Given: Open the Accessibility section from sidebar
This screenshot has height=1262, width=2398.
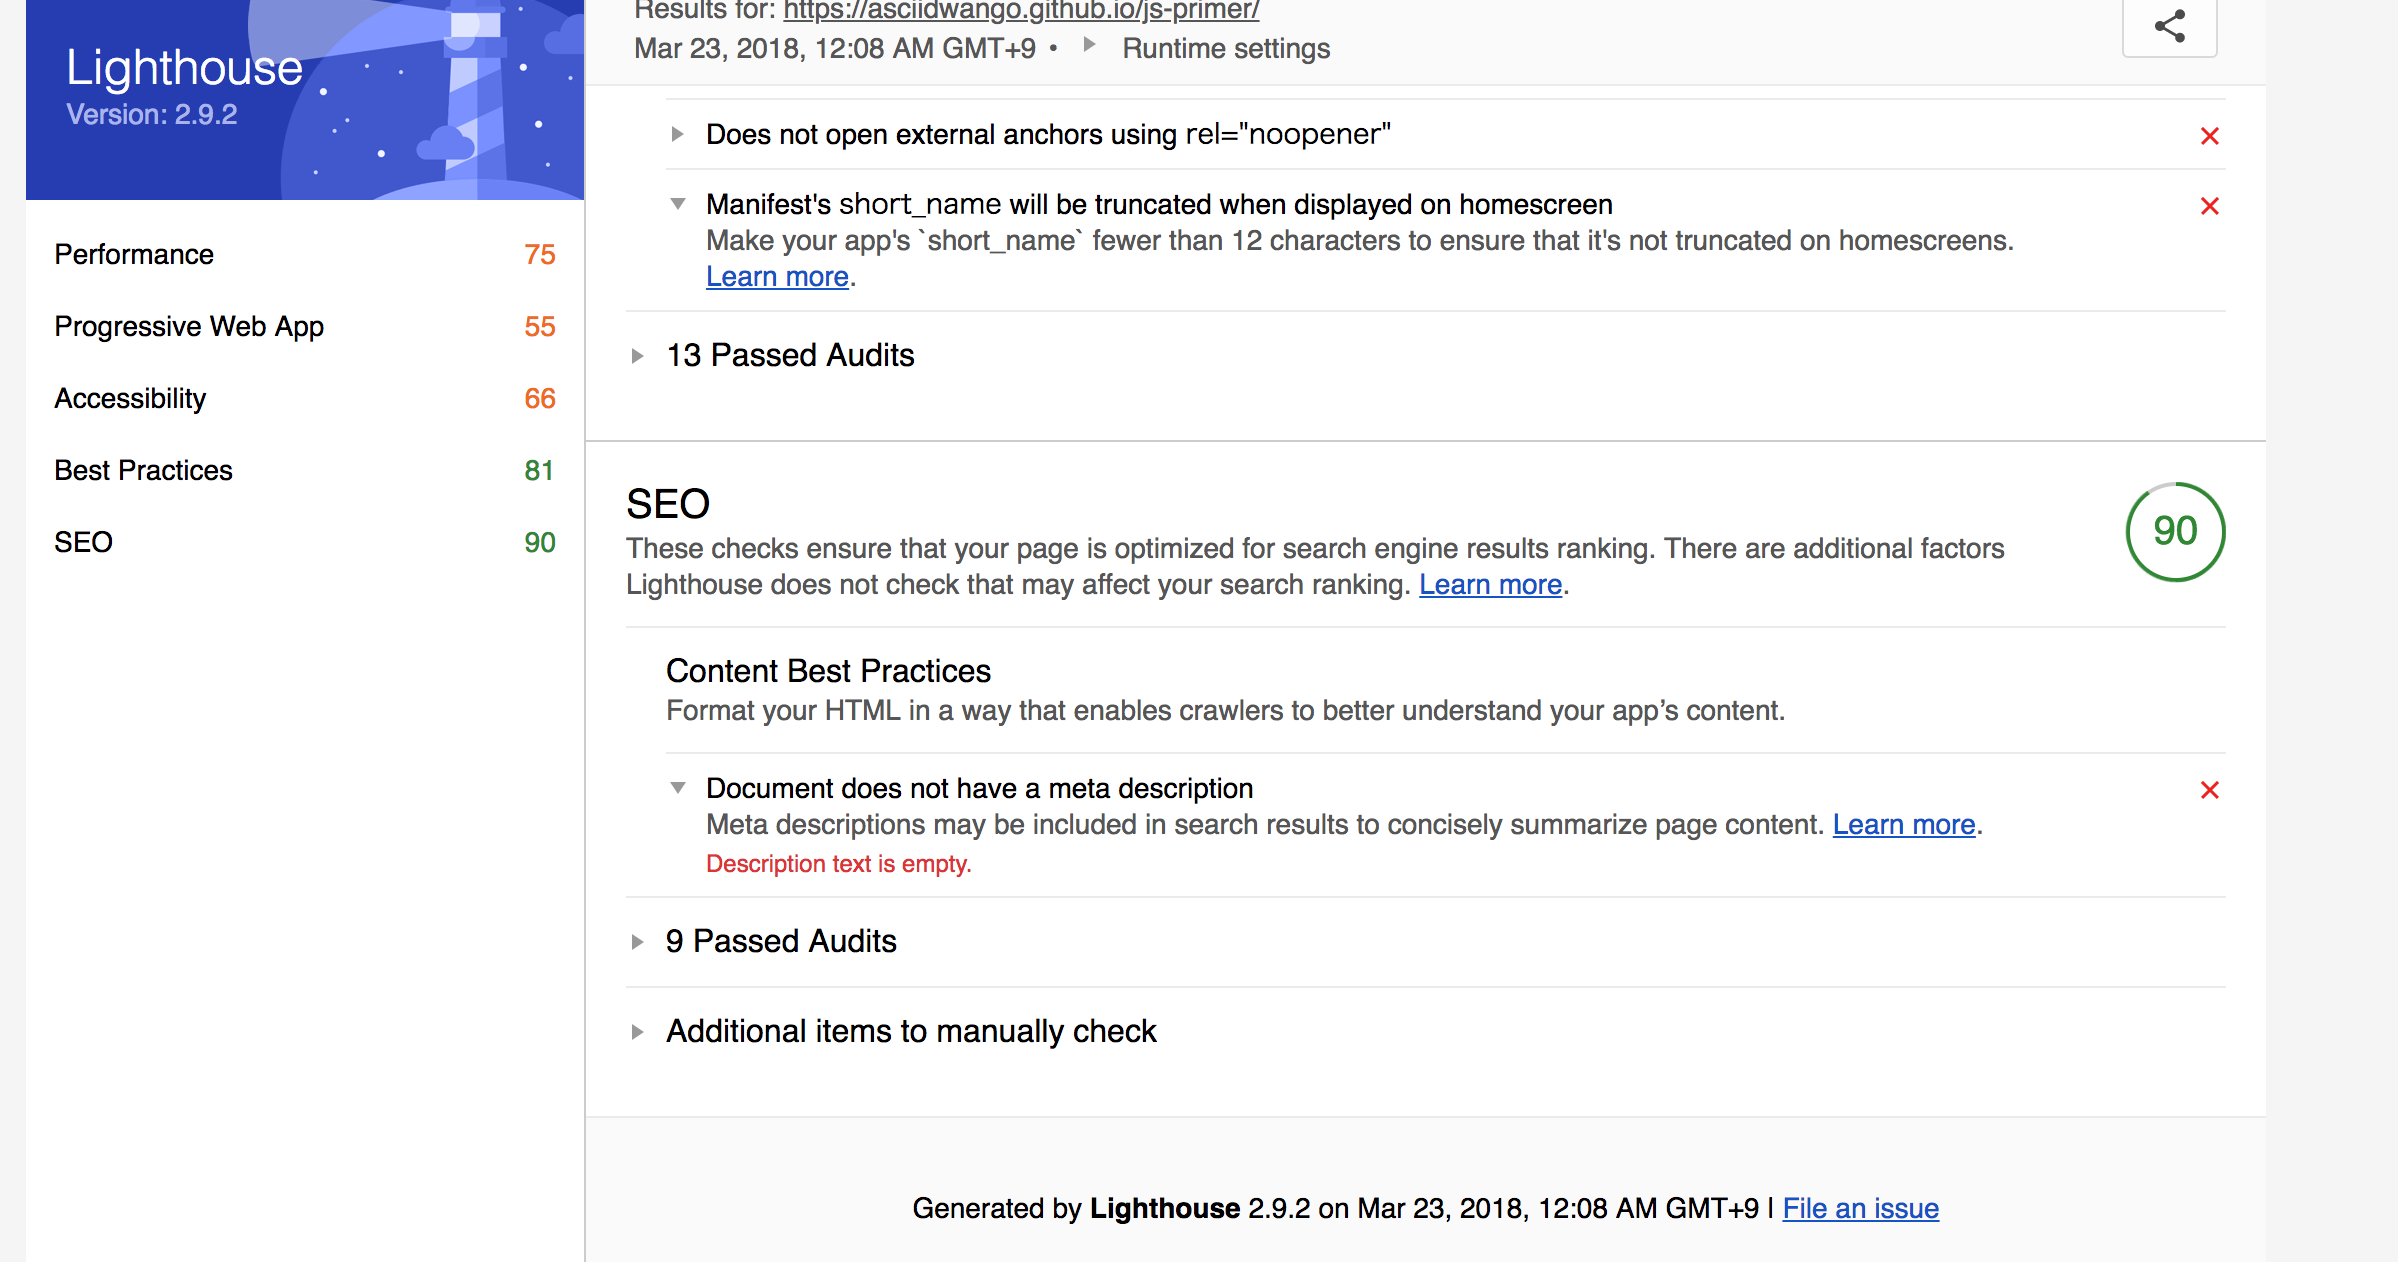Looking at the screenshot, I should pos(130,398).
